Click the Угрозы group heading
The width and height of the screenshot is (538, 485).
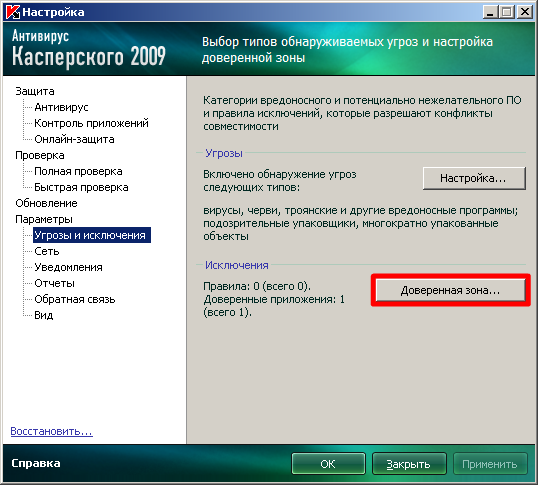(x=224, y=153)
